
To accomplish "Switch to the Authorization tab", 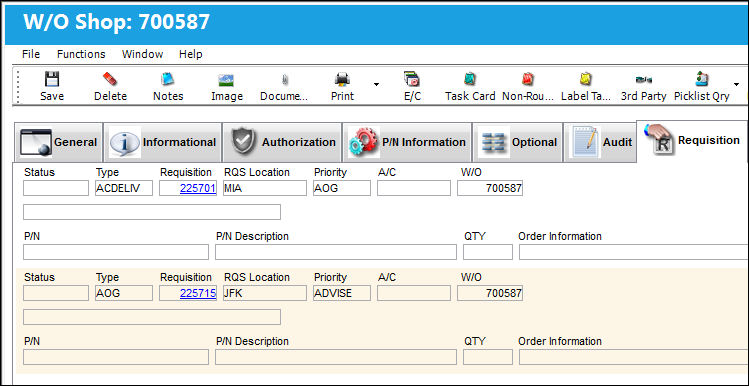I will click(x=282, y=142).
